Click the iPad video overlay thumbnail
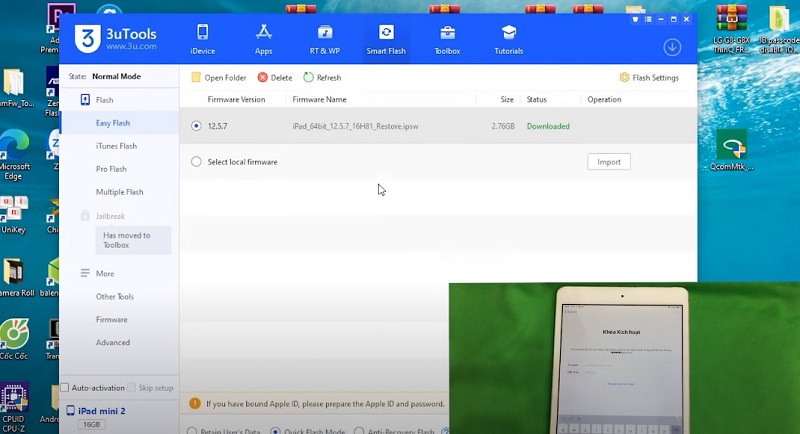 (x=624, y=359)
